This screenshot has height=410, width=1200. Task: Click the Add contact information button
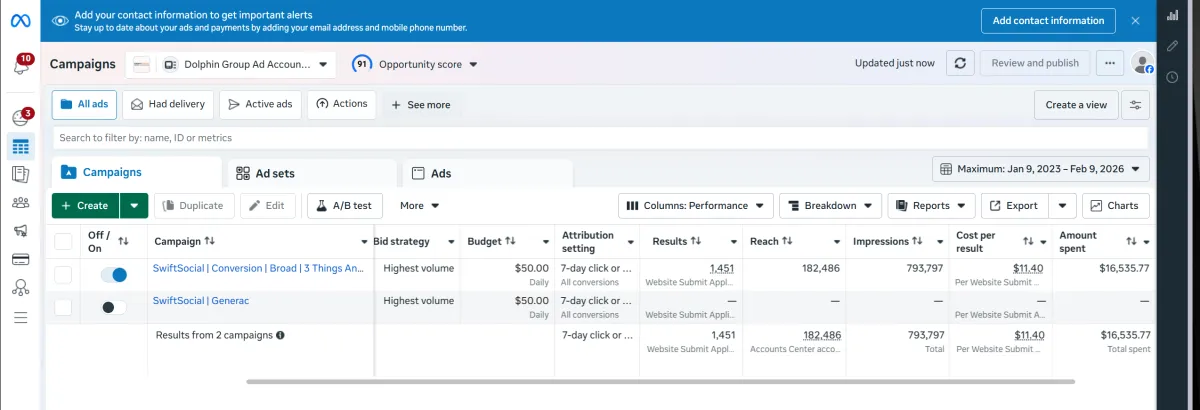tap(1048, 20)
